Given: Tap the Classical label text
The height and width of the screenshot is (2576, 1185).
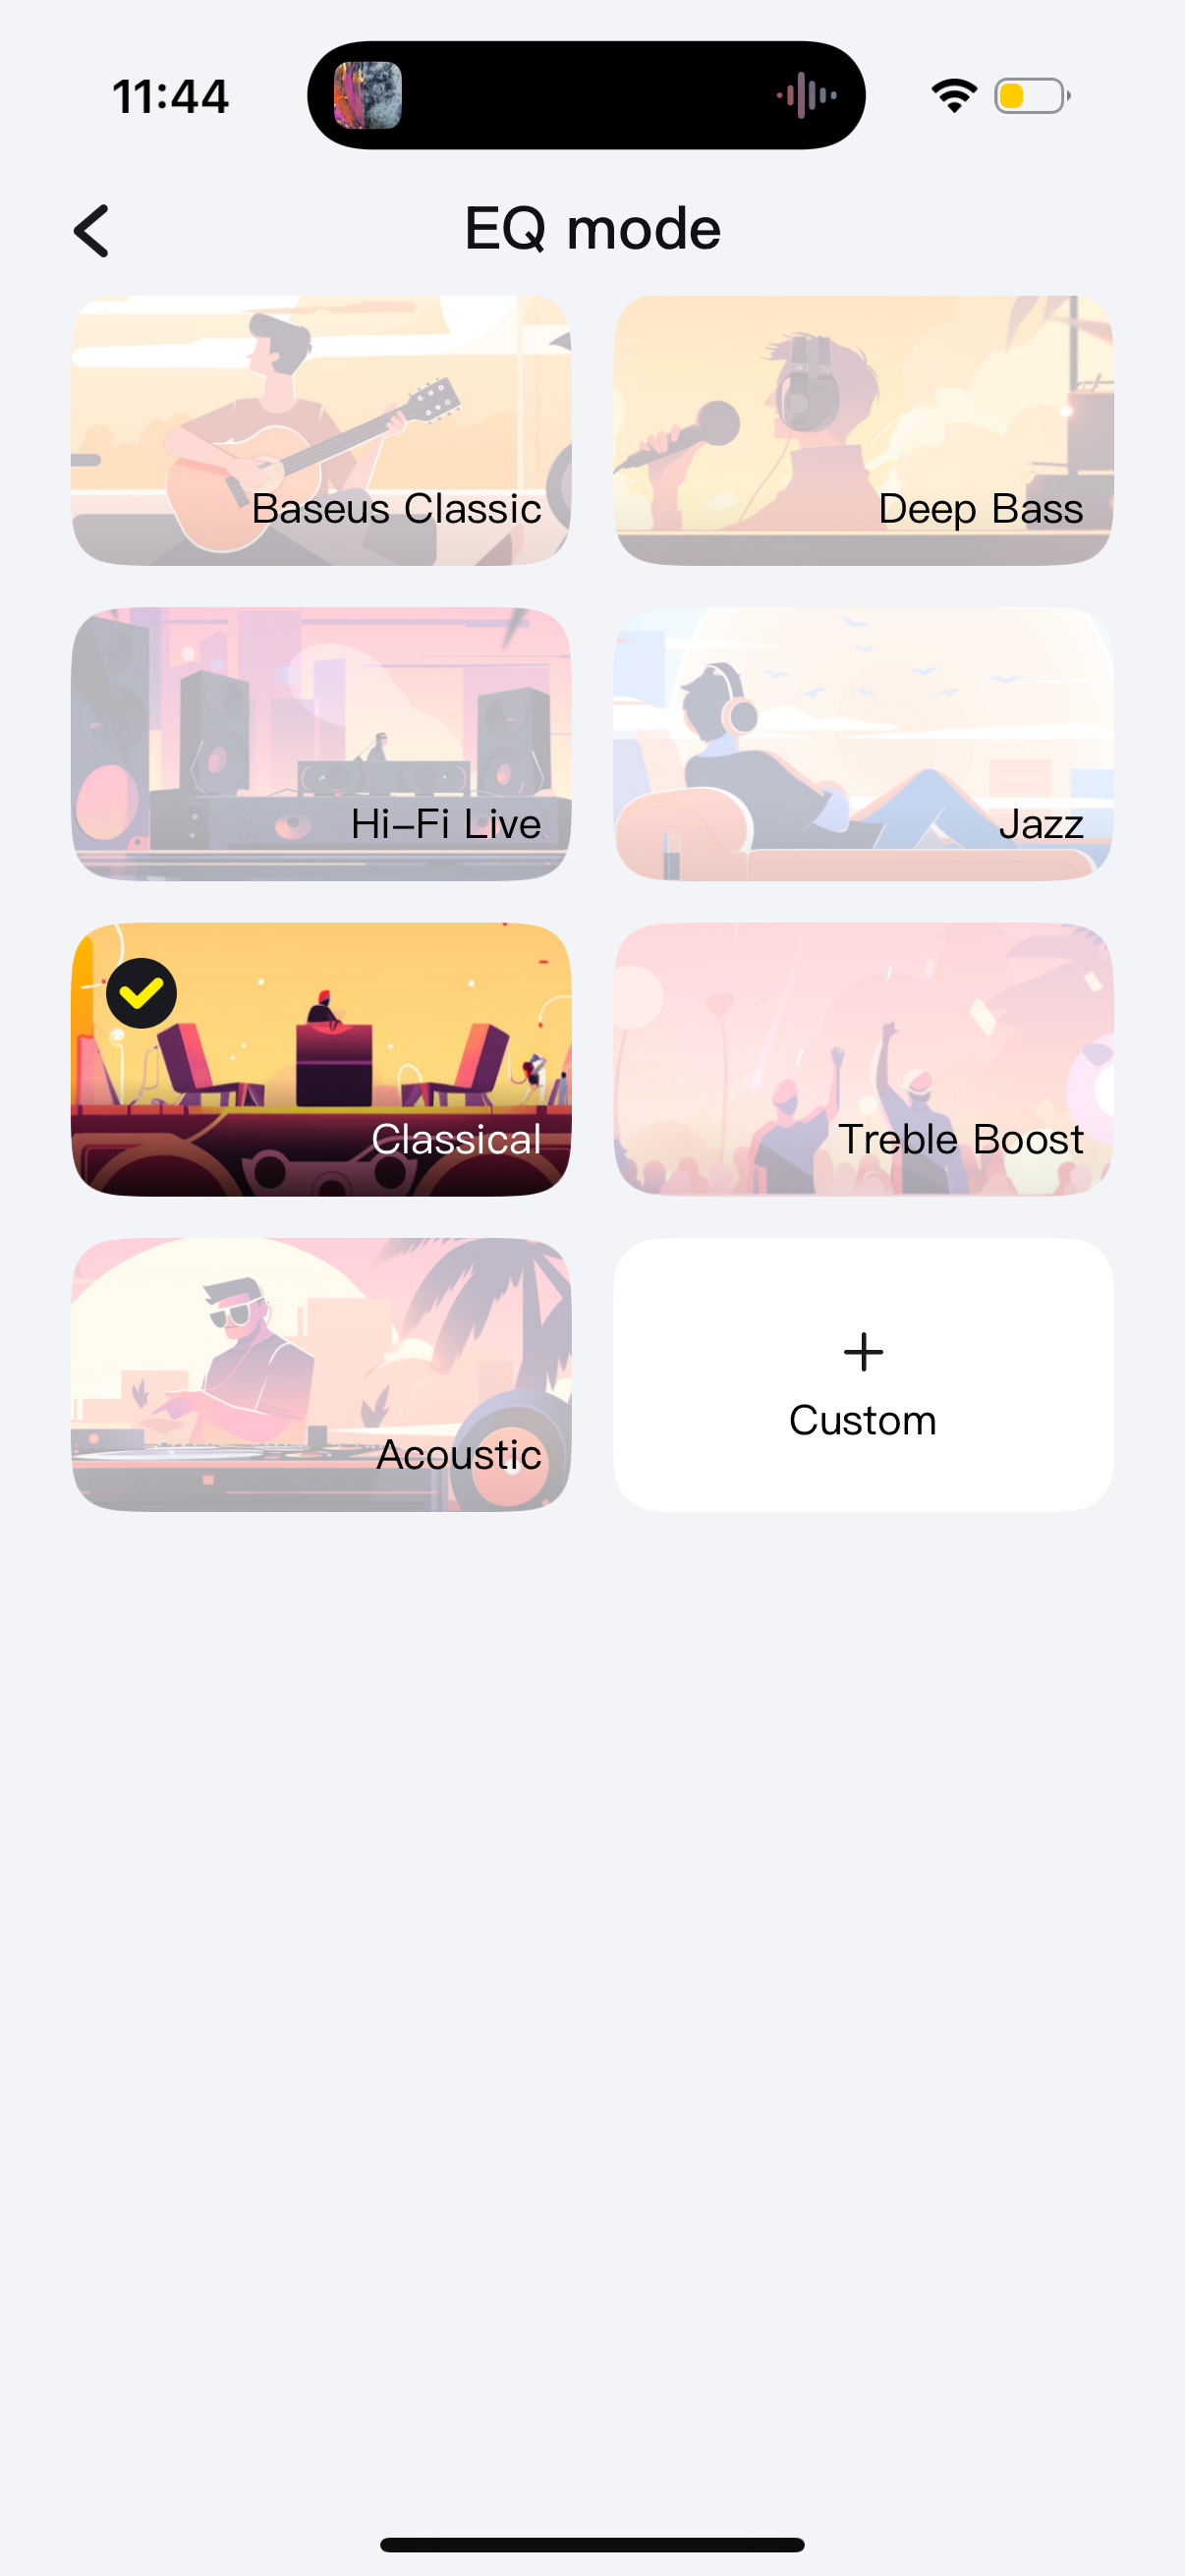Looking at the screenshot, I should pyautogui.click(x=456, y=1139).
